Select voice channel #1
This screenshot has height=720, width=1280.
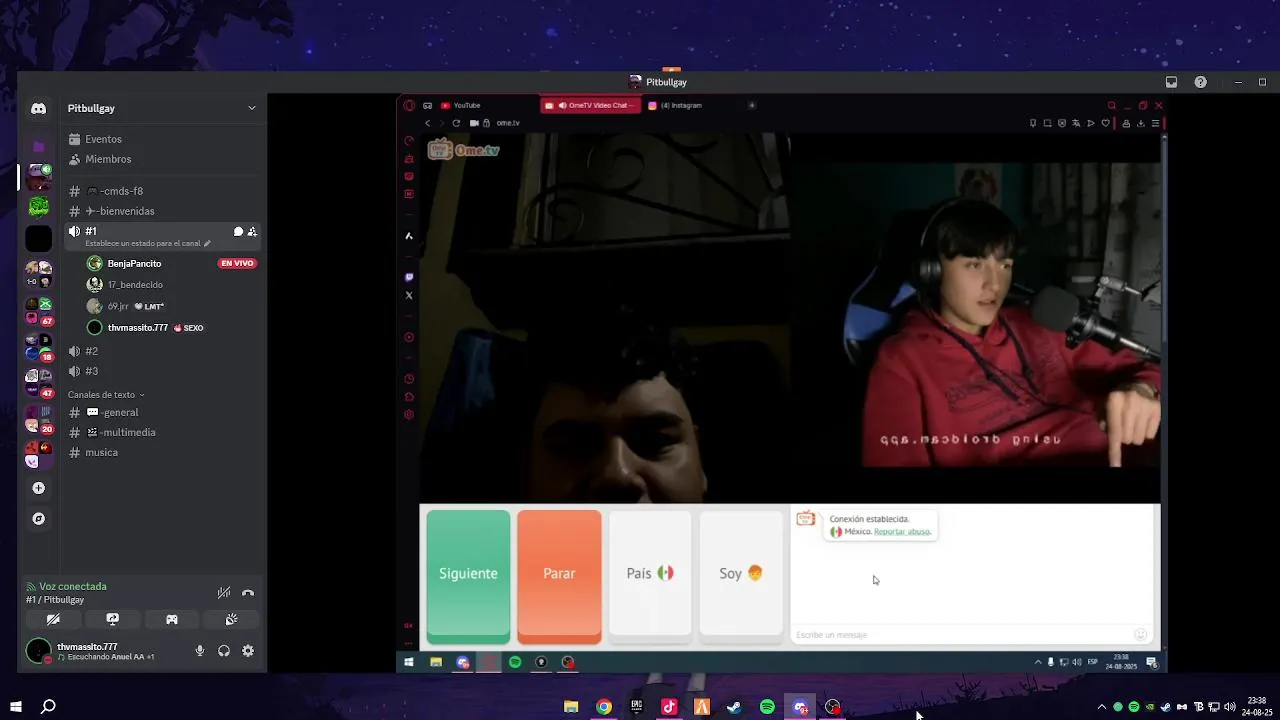point(162,236)
